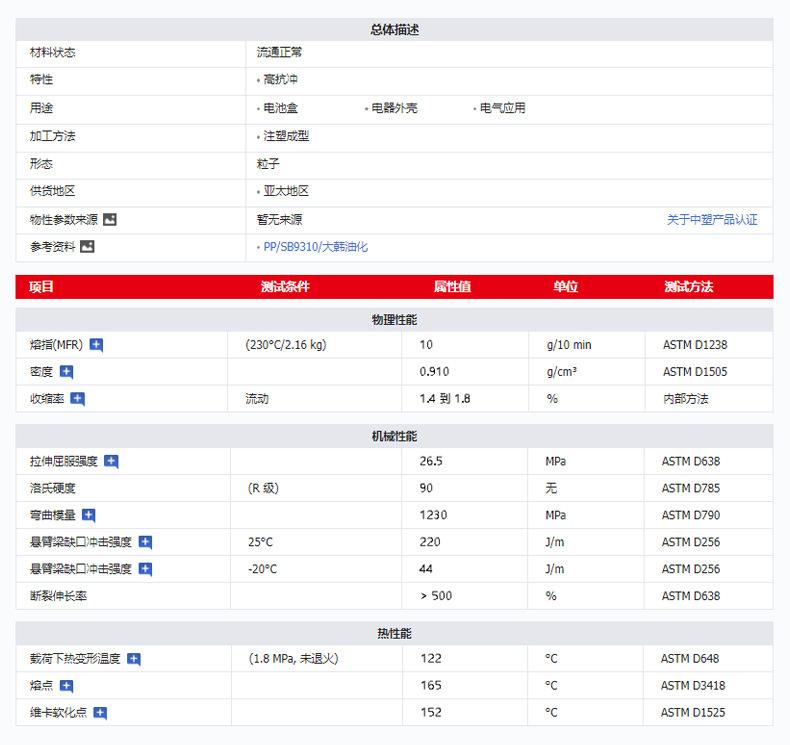Viewport: 790px width, 745px height.
Task: Click the 电器外壳 application tag
Action: (394, 108)
